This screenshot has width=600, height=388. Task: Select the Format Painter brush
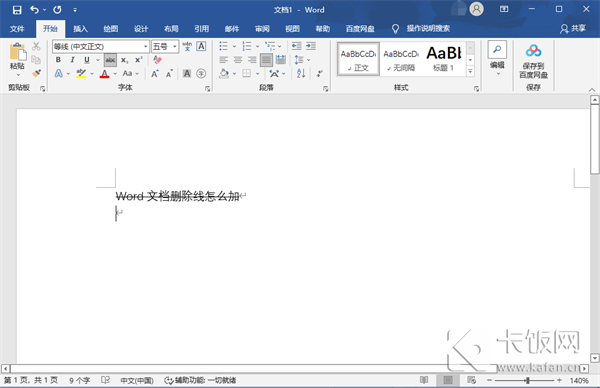[36, 73]
